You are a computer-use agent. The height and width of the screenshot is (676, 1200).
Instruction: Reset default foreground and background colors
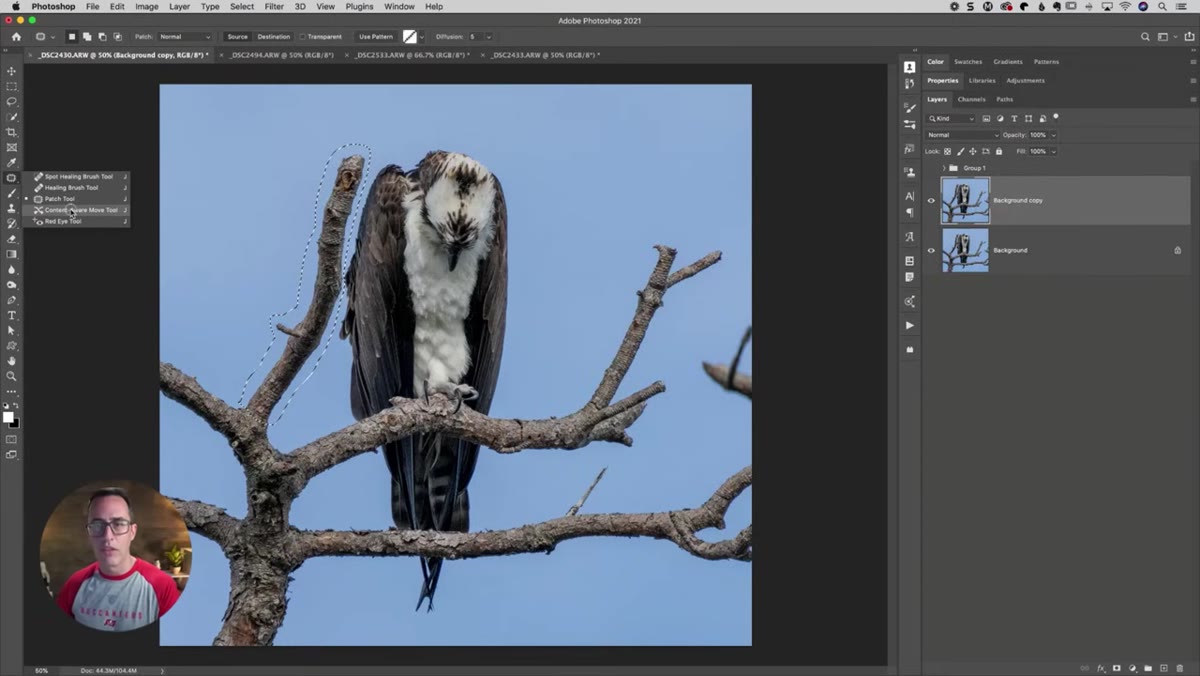6,406
